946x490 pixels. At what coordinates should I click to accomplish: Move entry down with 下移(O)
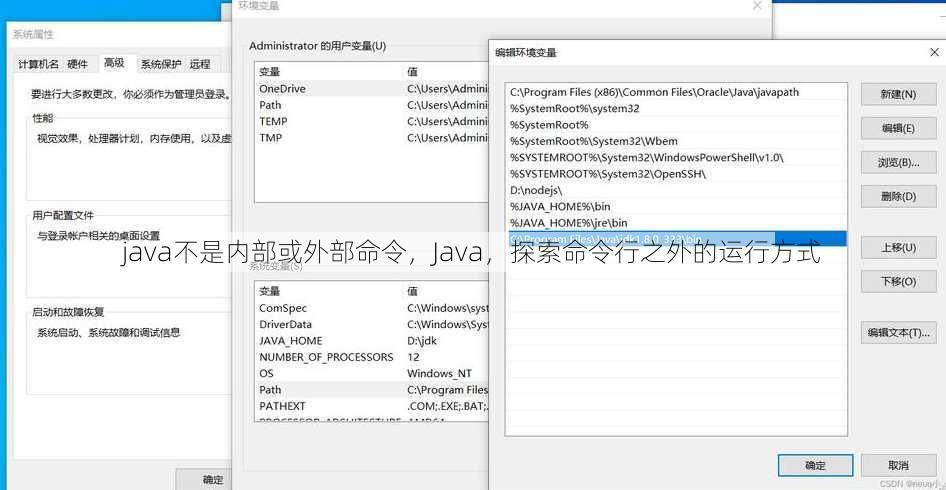point(898,281)
